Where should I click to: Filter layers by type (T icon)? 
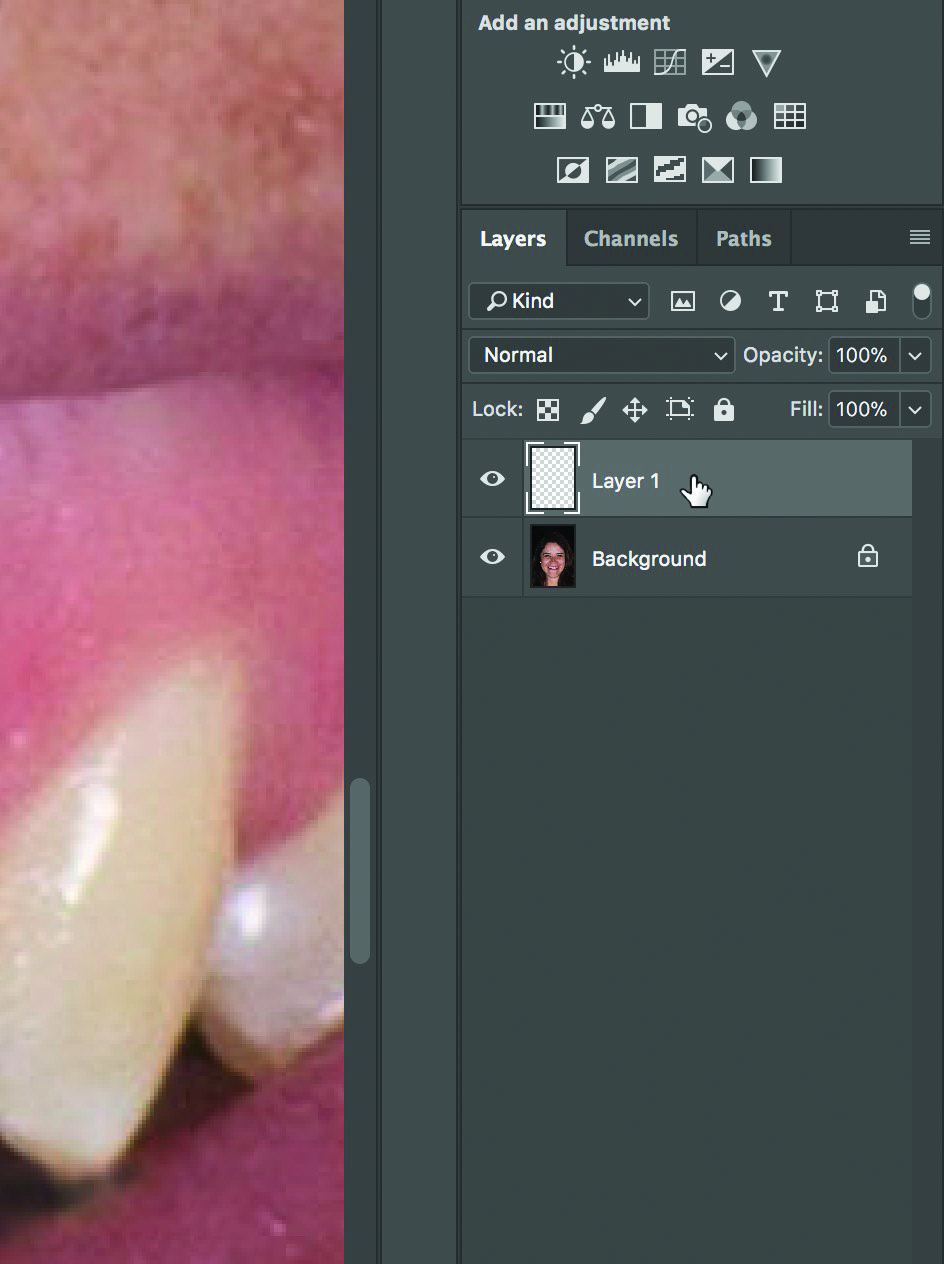pyautogui.click(x=778, y=301)
